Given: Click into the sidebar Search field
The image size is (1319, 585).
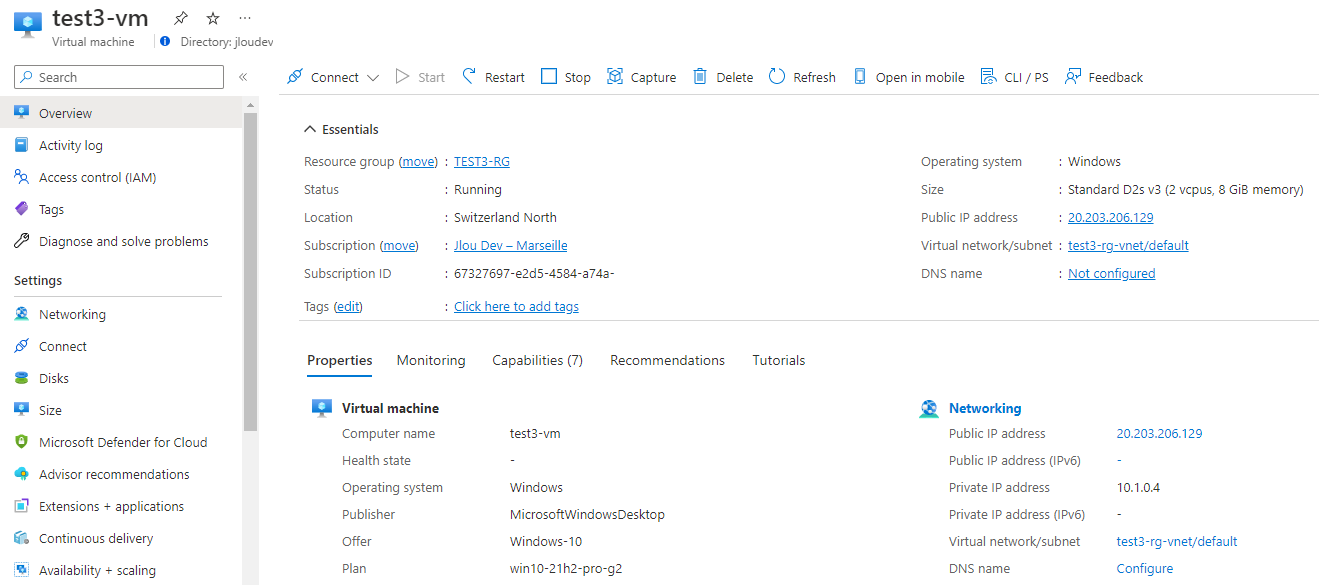Looking at the screenshot, I should tap(119, 77).
